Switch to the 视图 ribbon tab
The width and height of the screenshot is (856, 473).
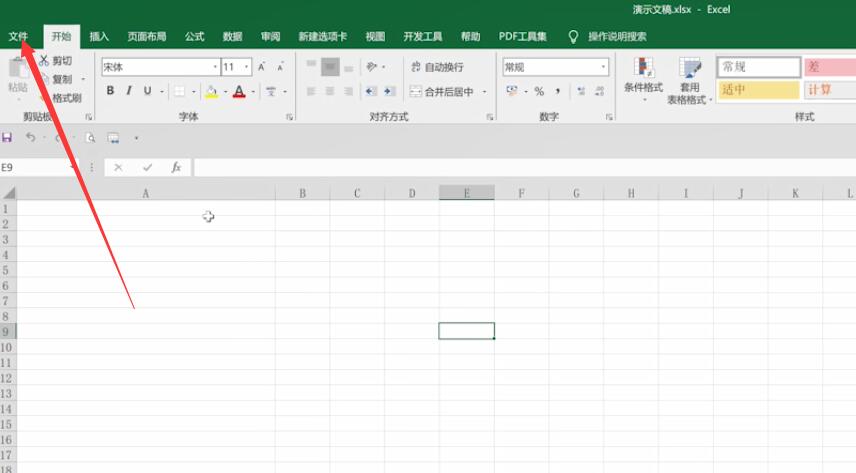375,37
